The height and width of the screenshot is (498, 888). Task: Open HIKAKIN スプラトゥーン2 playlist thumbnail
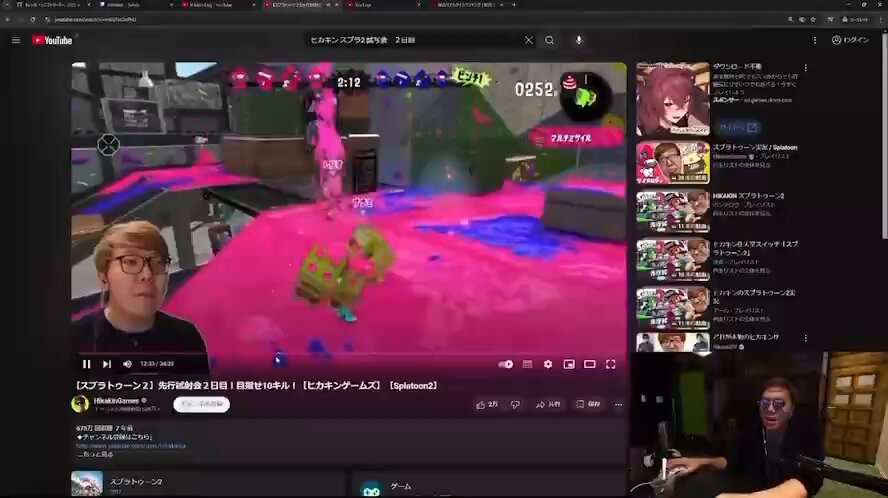pyautogui.click(x=673, y=212)
